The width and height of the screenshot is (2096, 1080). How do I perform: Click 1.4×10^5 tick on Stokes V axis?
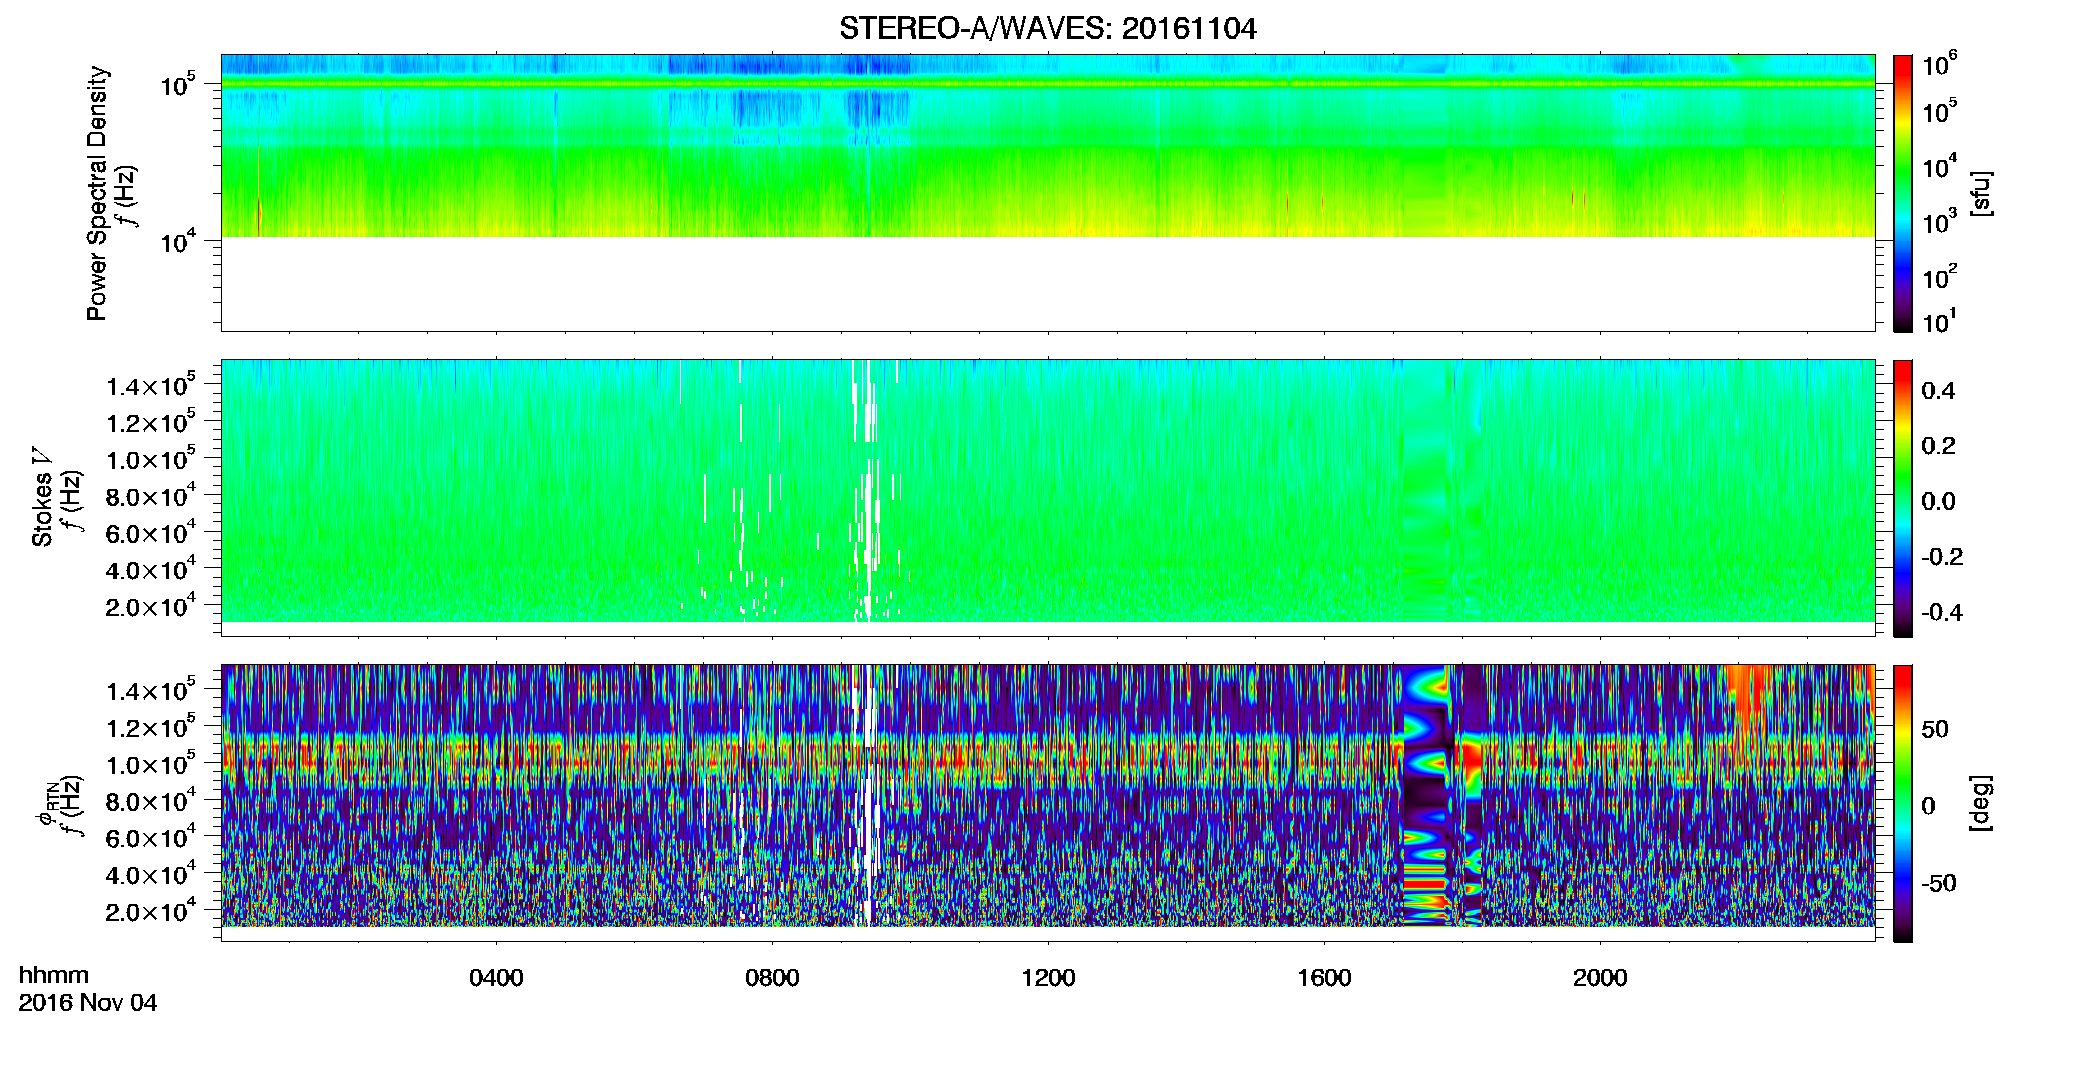coord(151,385)
